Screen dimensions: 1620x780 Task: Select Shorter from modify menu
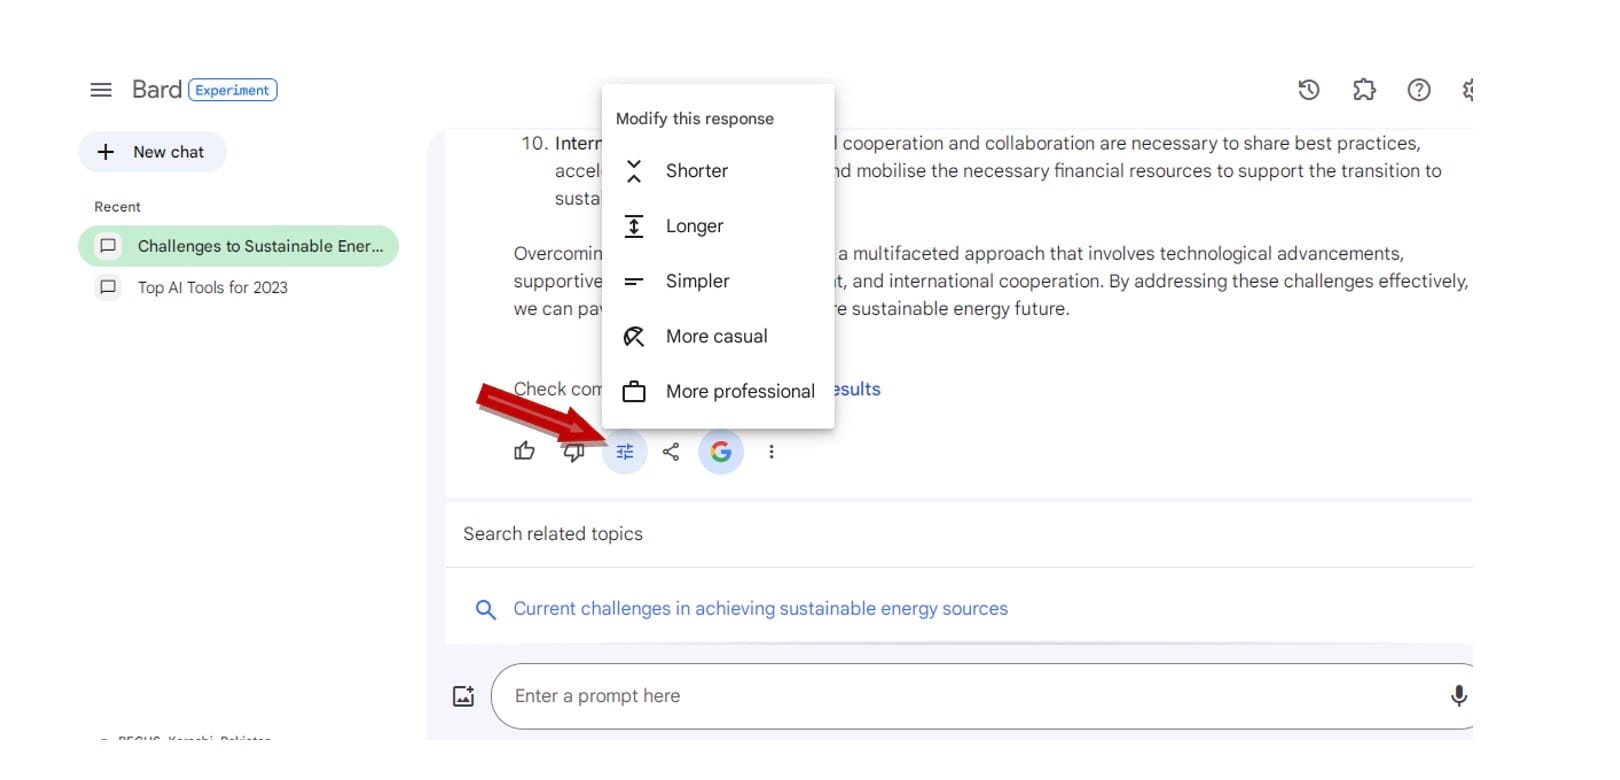[x=718, y=171]
